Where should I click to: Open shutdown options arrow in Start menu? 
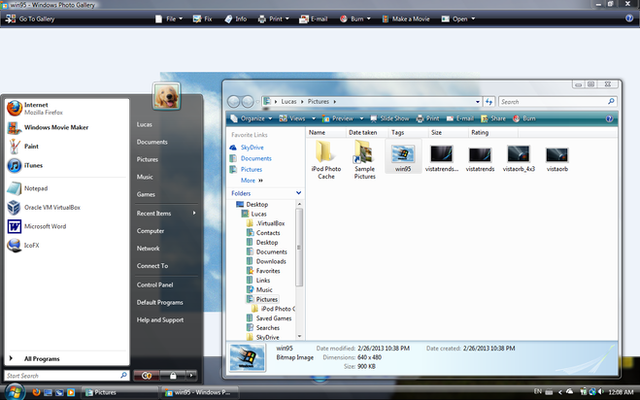tap(191, 376)
